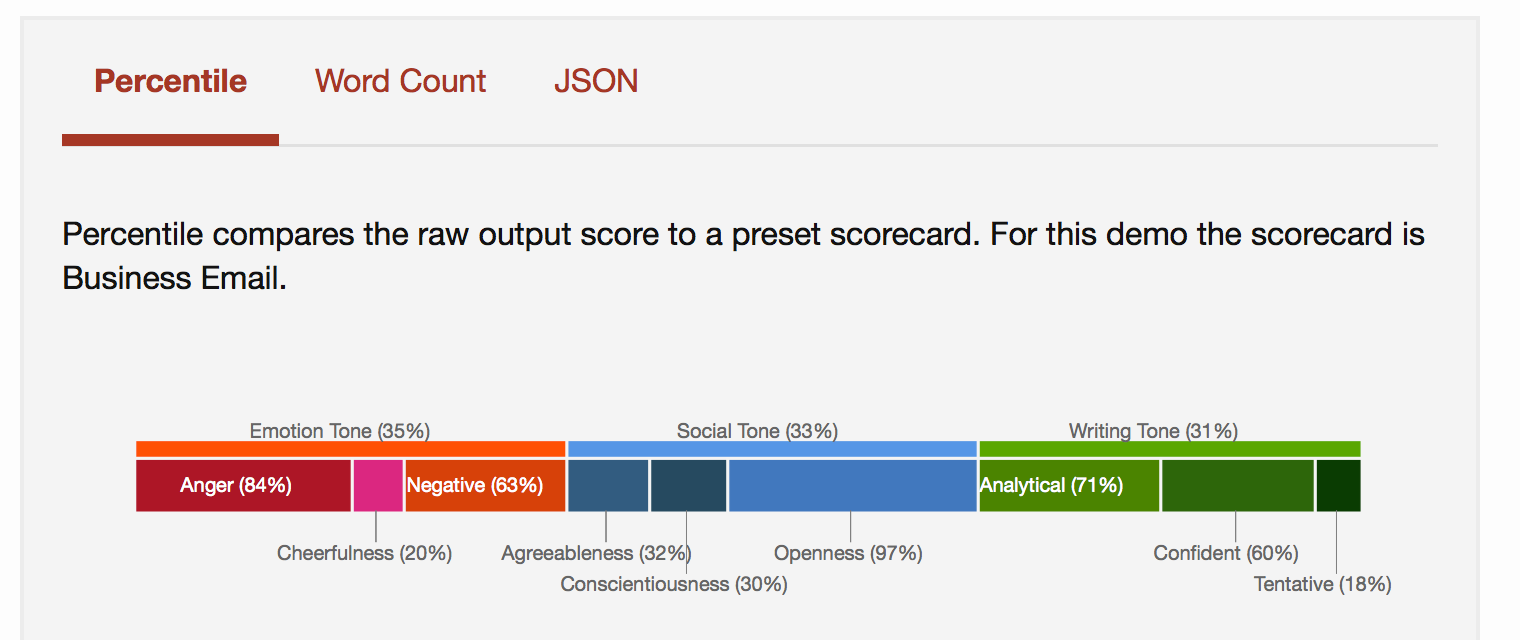Select the wide blue Openness segment
This screenshot has width=1520, height=640.
tap(852, 486)
